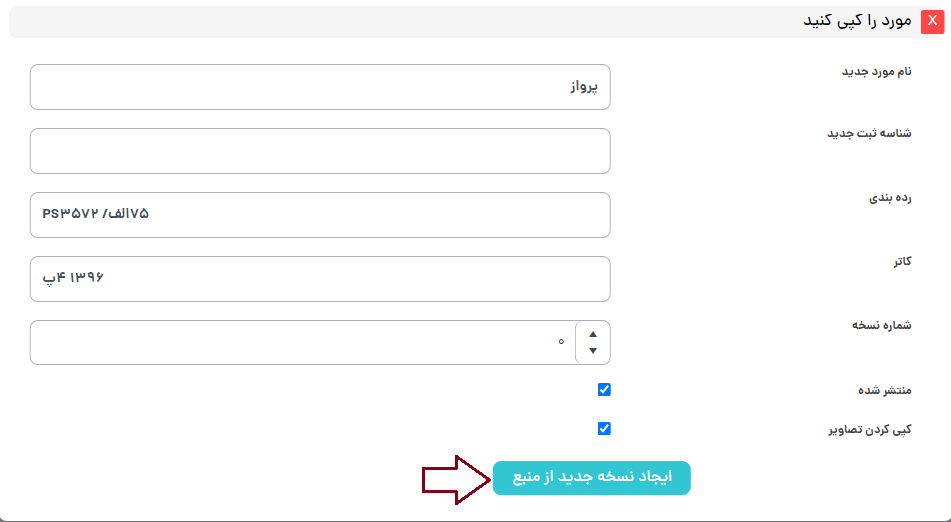This screenshot has height=522, width=951.
Task: Decrease the «شماره نسخه» value with down arrow
Action: [593, 351]
